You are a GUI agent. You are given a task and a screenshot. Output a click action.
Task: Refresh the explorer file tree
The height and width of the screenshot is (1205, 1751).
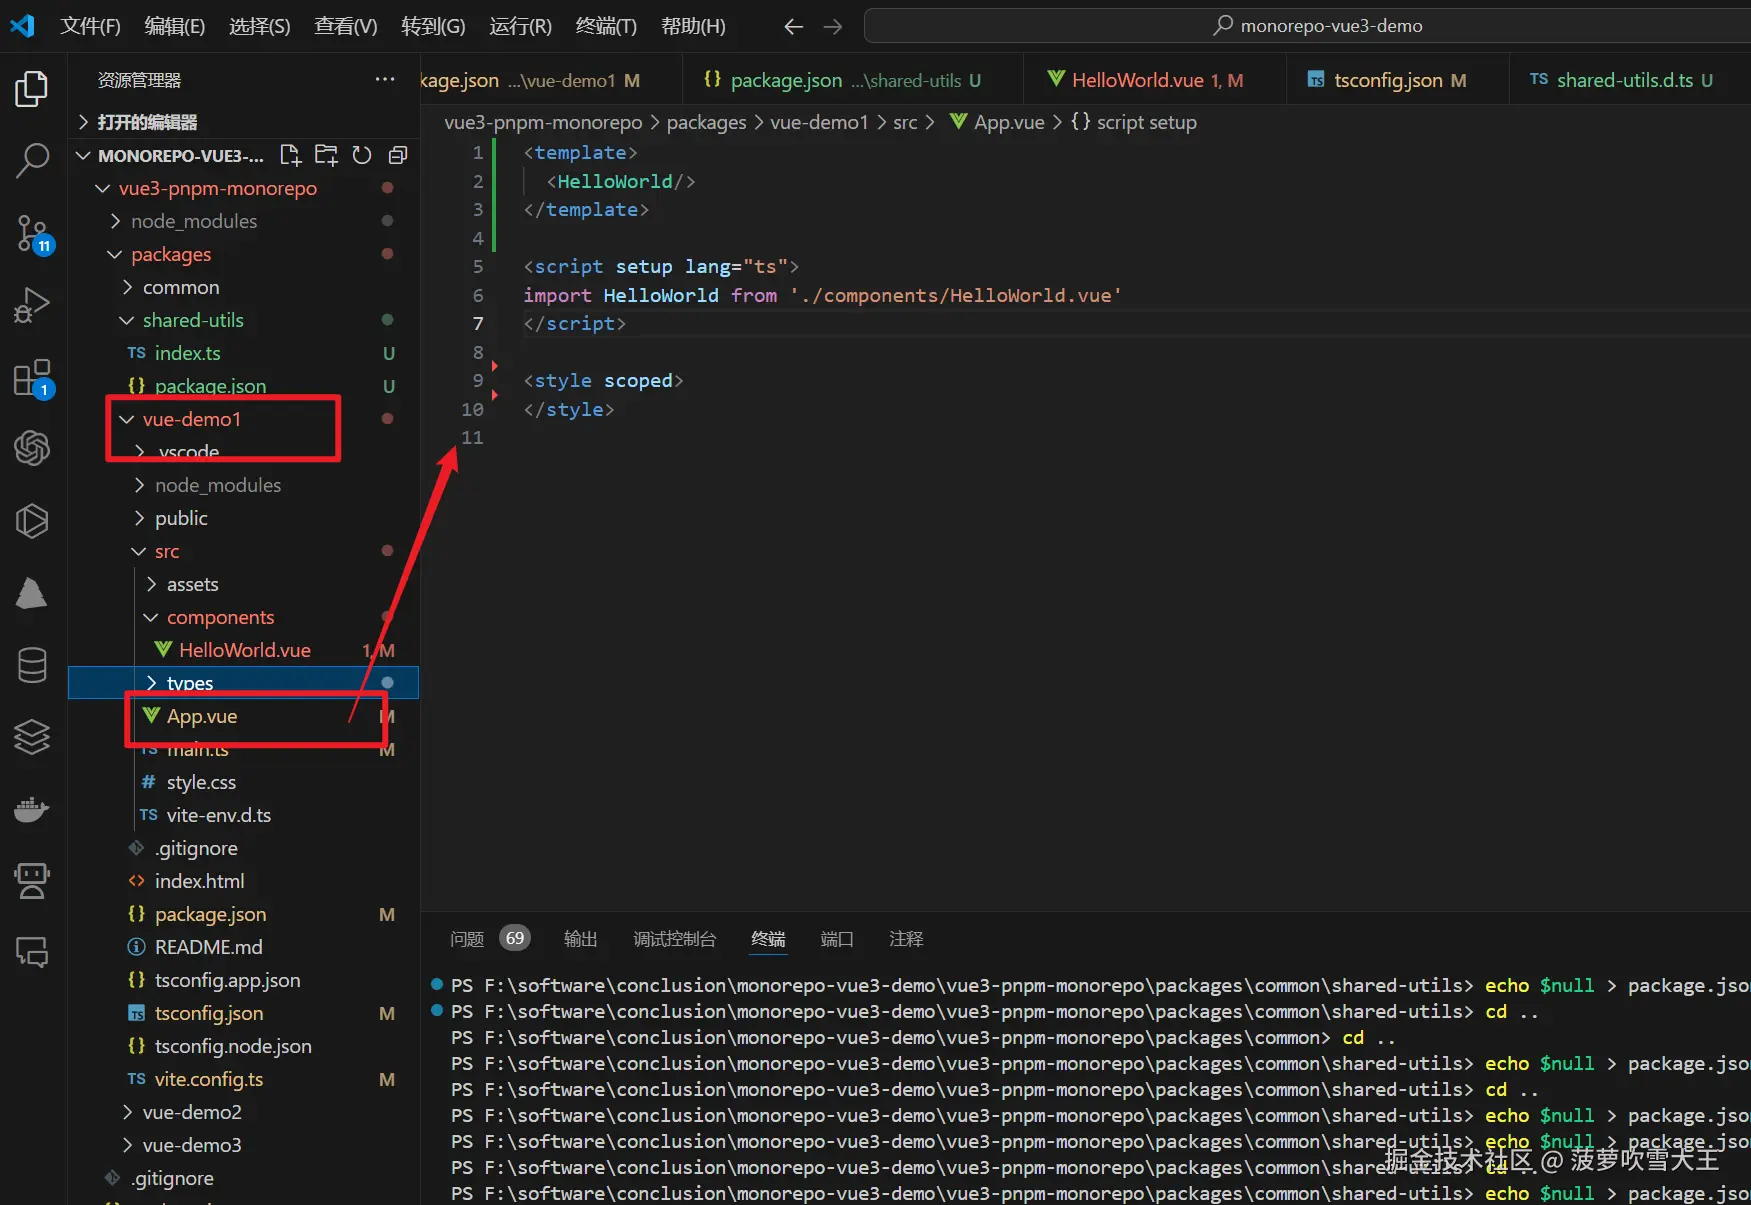[x=362, y=155]
